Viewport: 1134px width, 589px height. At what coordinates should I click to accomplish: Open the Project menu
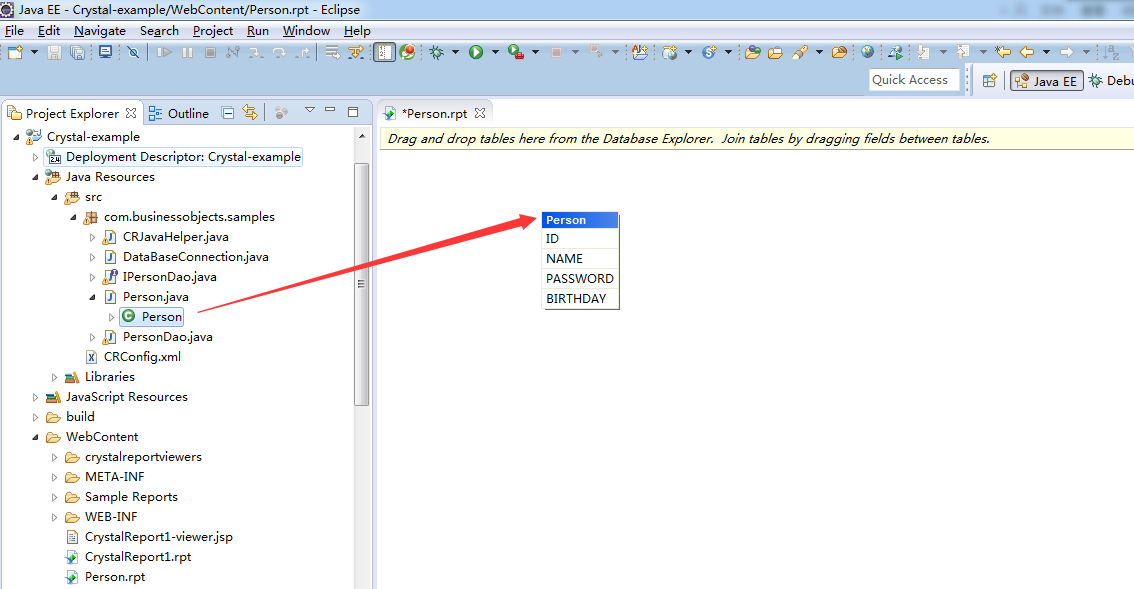coord(213,30)
